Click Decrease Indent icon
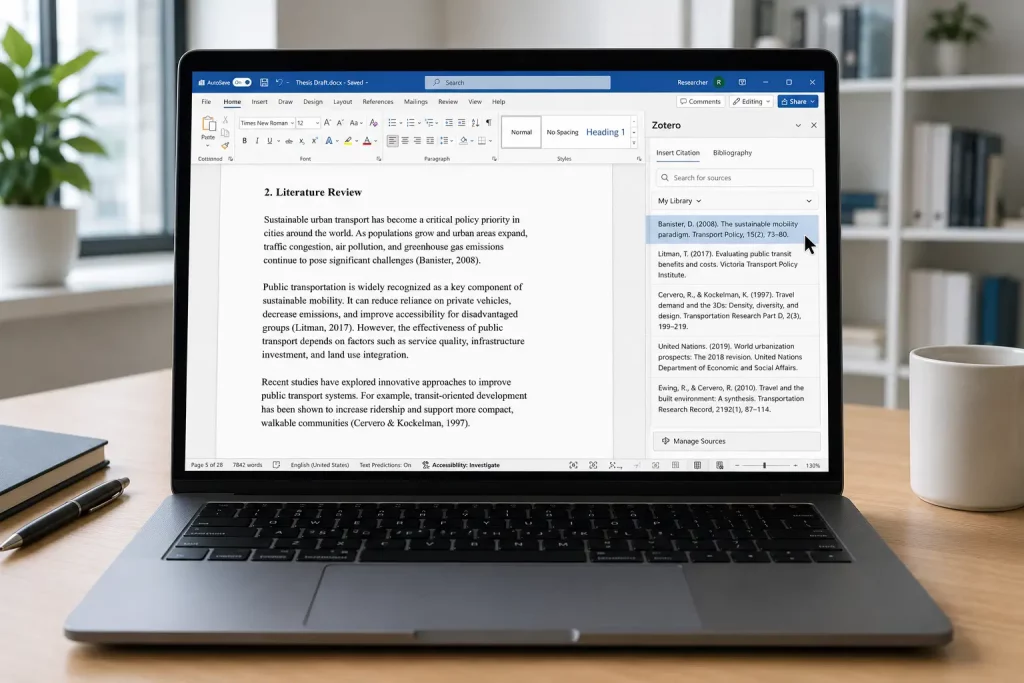 click(x=449, y=123)
